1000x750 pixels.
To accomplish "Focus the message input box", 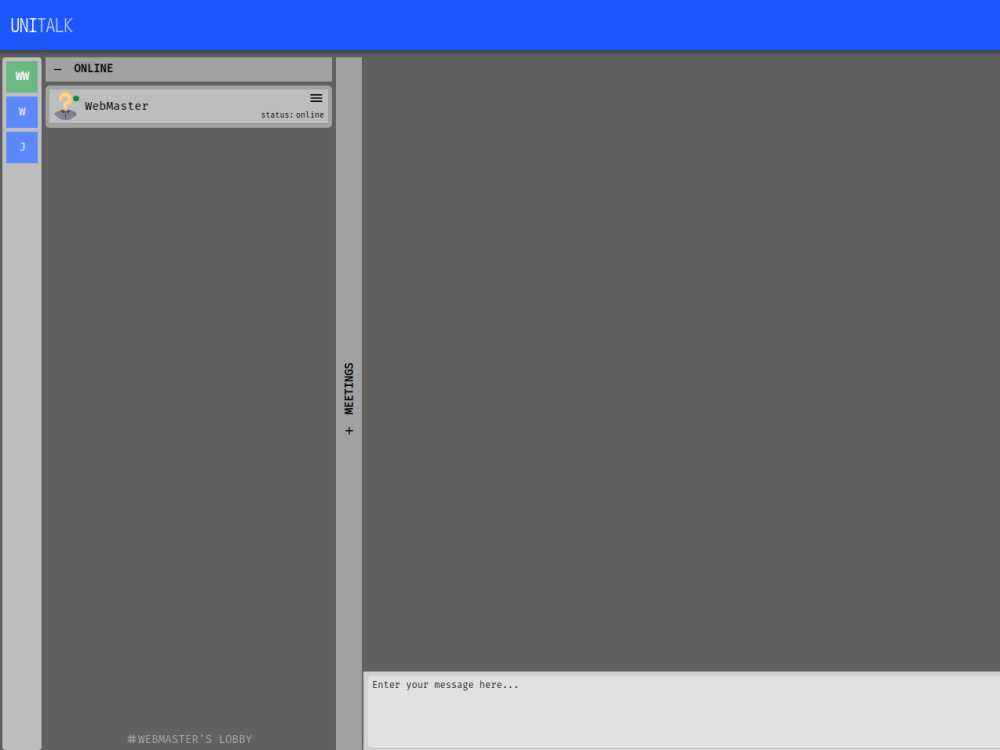I will (x=683, y=710).
